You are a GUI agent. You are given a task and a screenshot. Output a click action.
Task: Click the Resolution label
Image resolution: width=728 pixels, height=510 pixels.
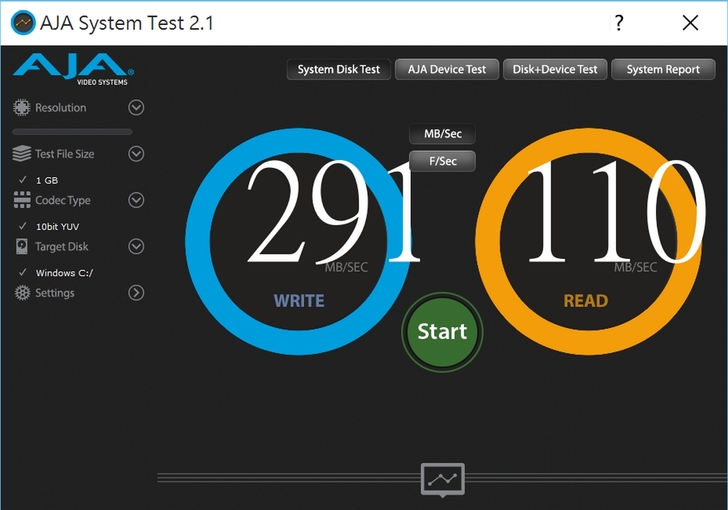61,108
